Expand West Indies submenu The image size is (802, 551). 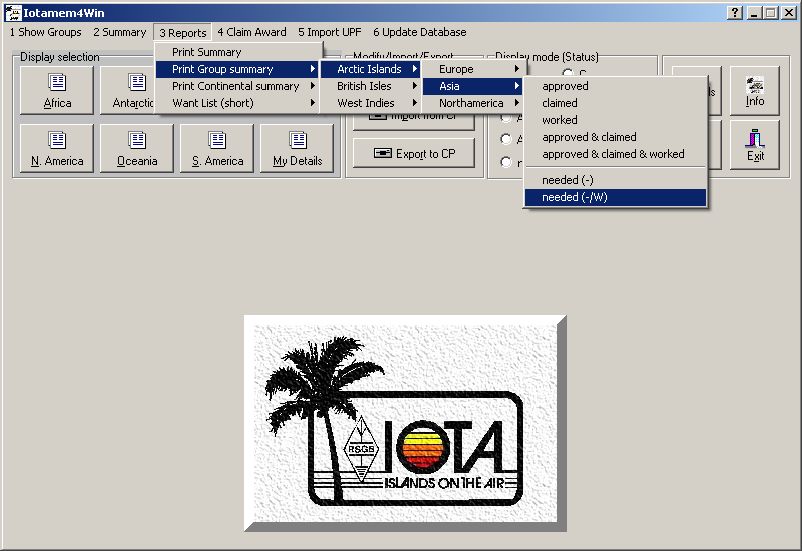371,103
